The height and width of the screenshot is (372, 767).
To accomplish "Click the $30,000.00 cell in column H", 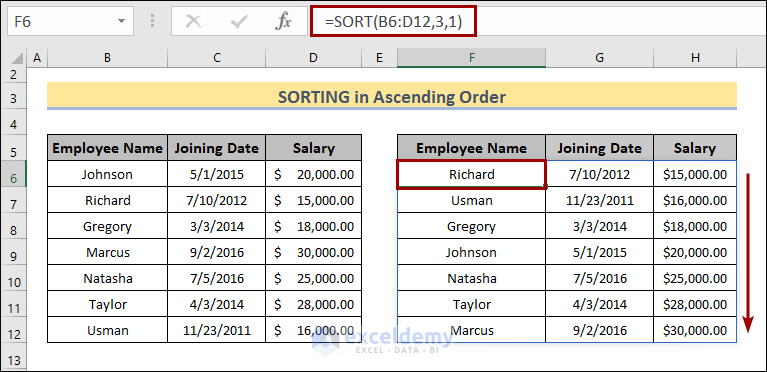I will tap(695, 330).
